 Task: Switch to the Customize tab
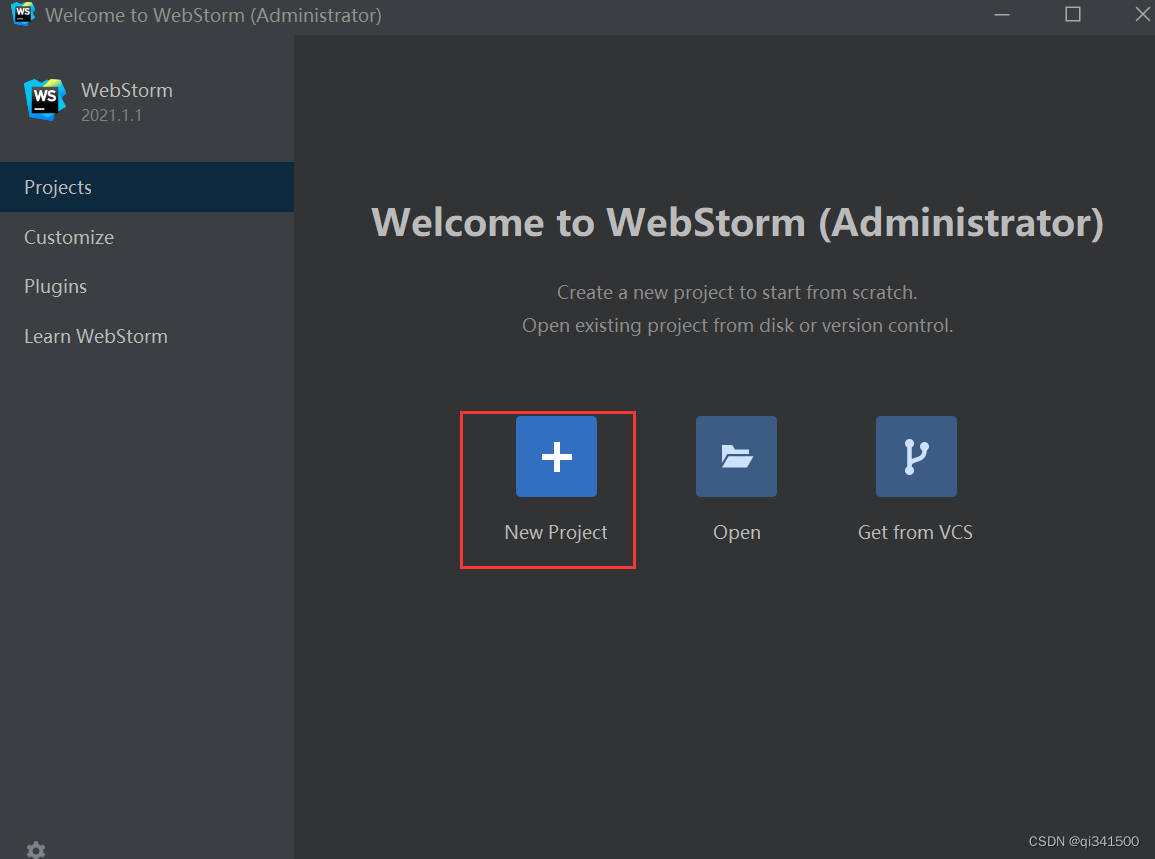click(147, 237)
